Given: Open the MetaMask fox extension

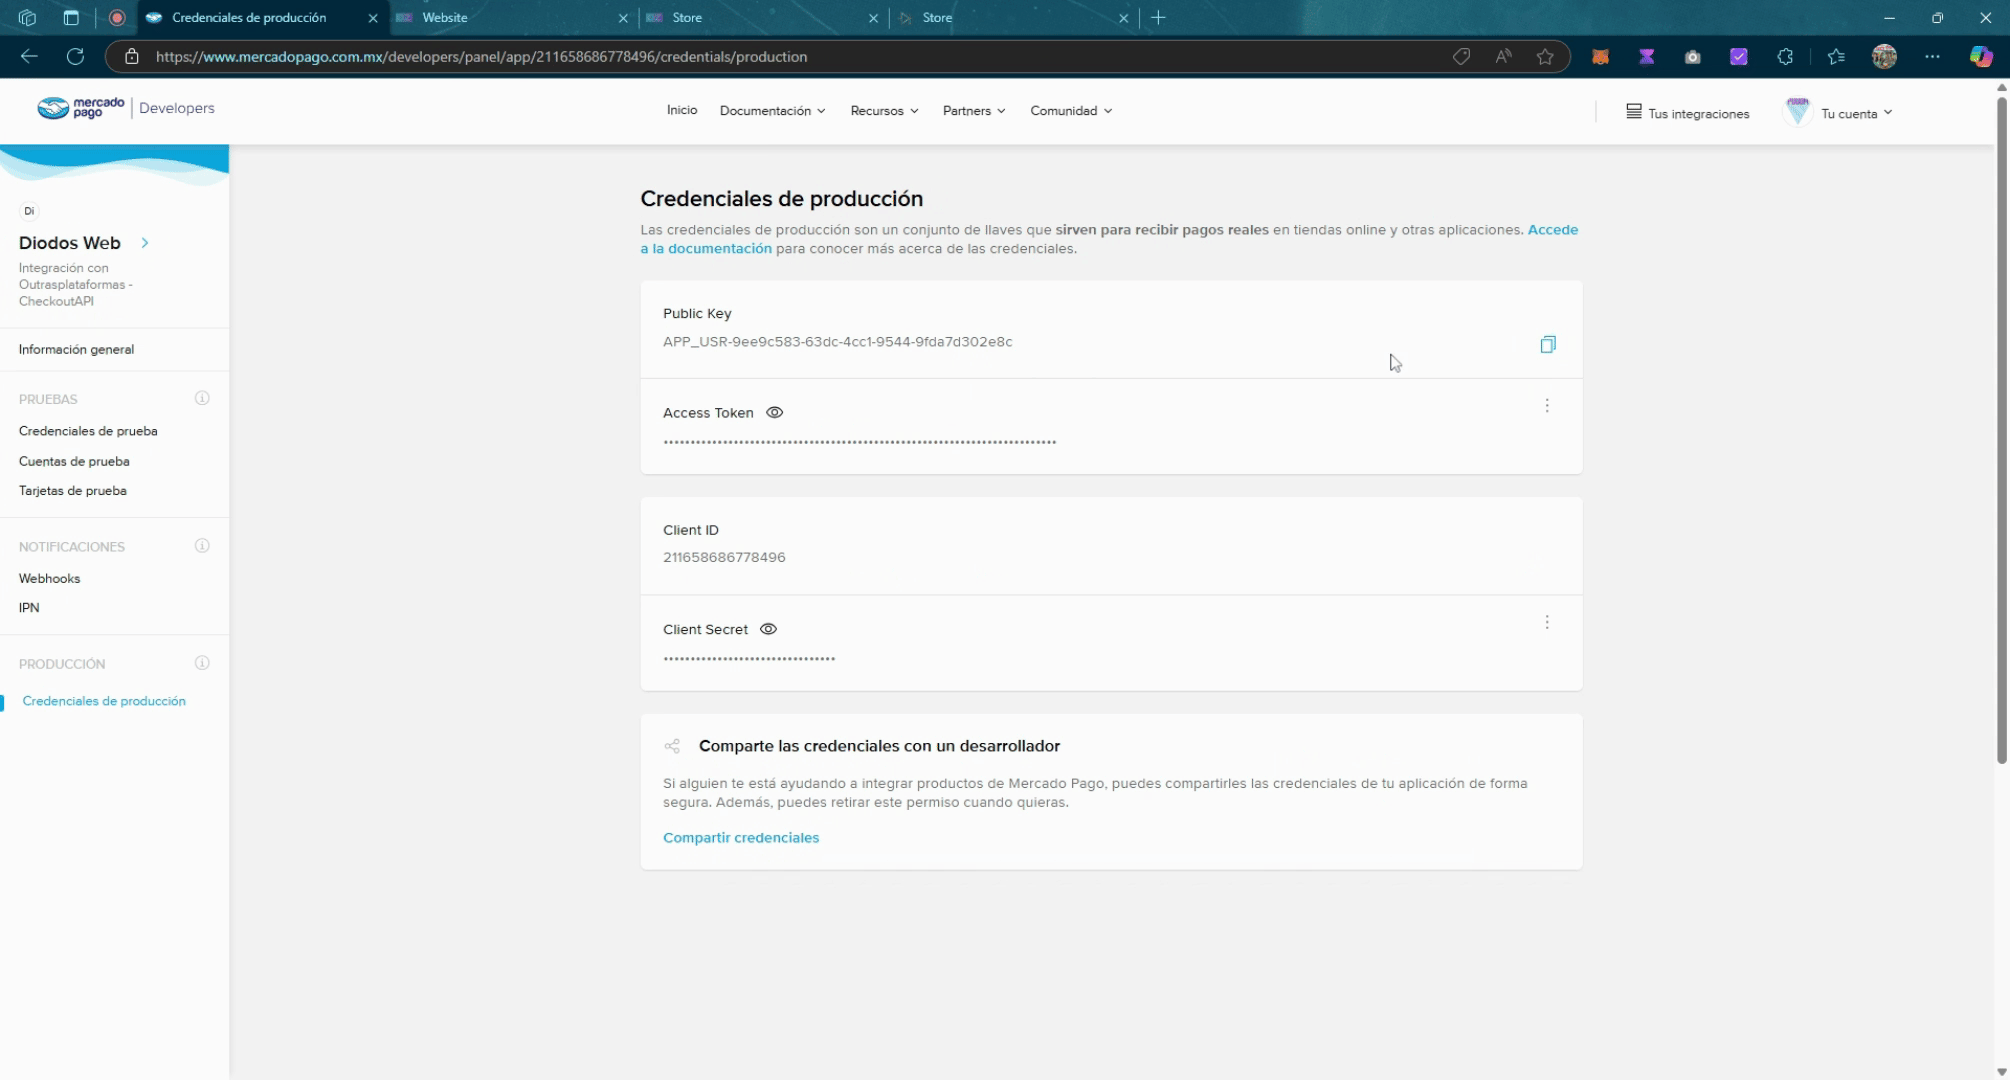Looking at the screenshot, I should [x=1600, y=57].
